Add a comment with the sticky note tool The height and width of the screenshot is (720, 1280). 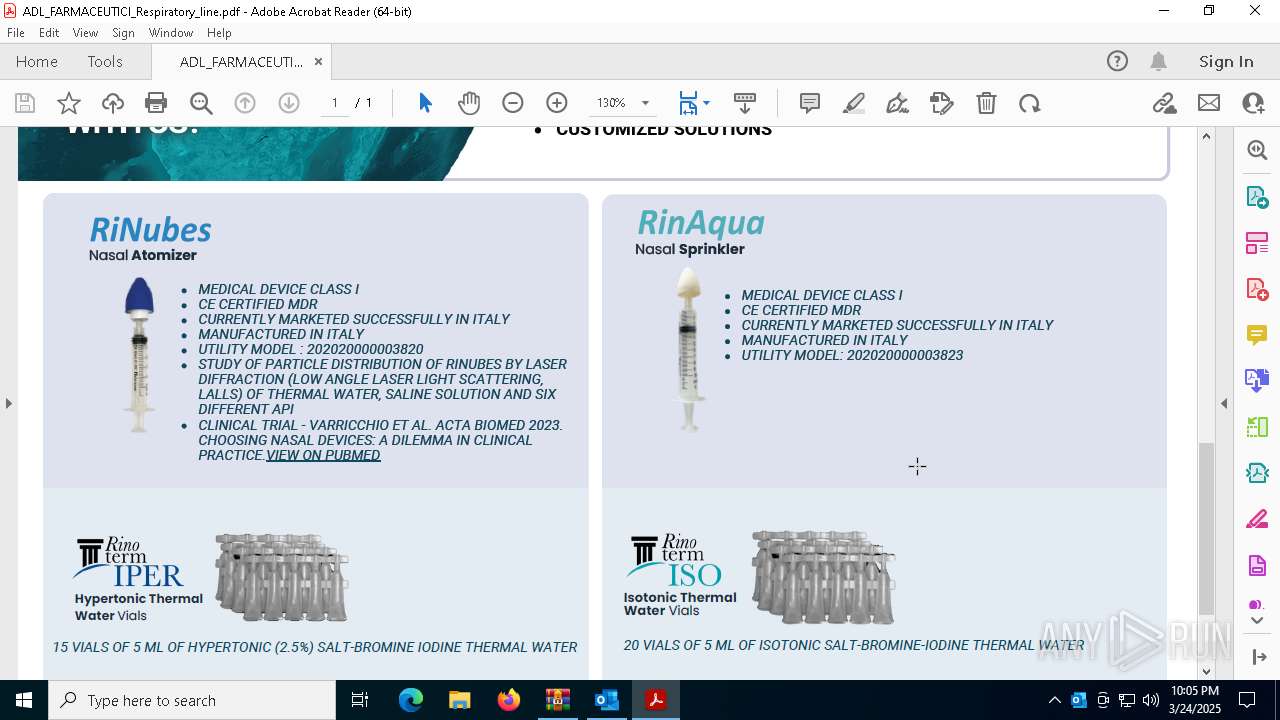point(810,103)
